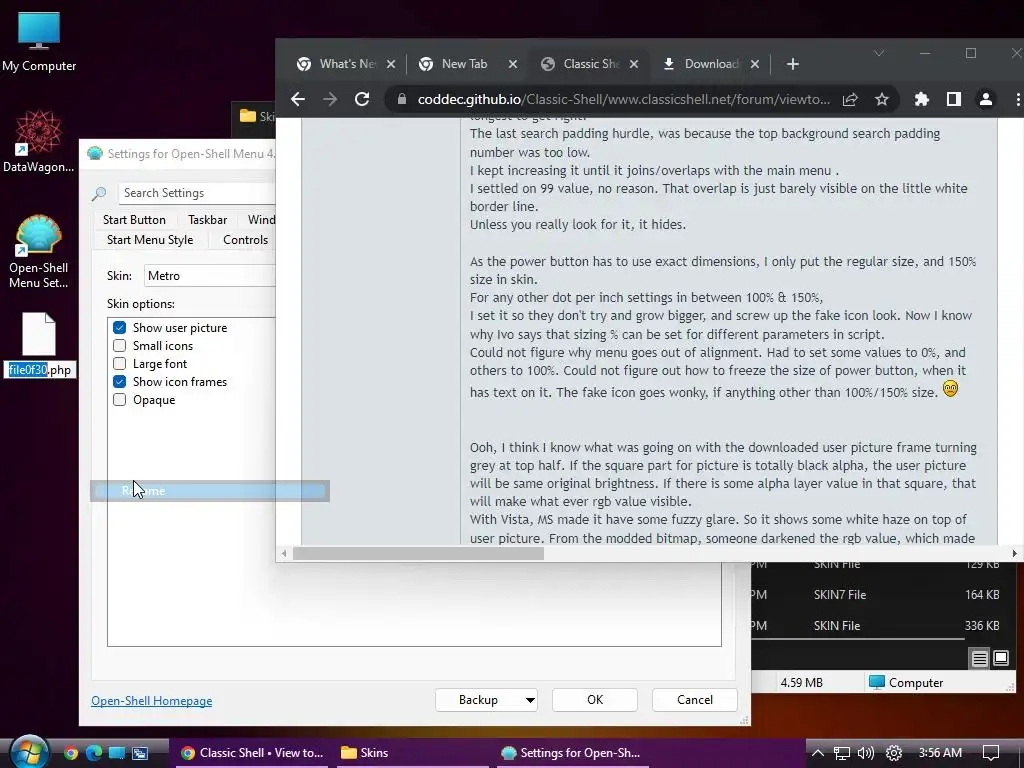Open the Chrome profile avatar icon

click(x=985, y=99)
